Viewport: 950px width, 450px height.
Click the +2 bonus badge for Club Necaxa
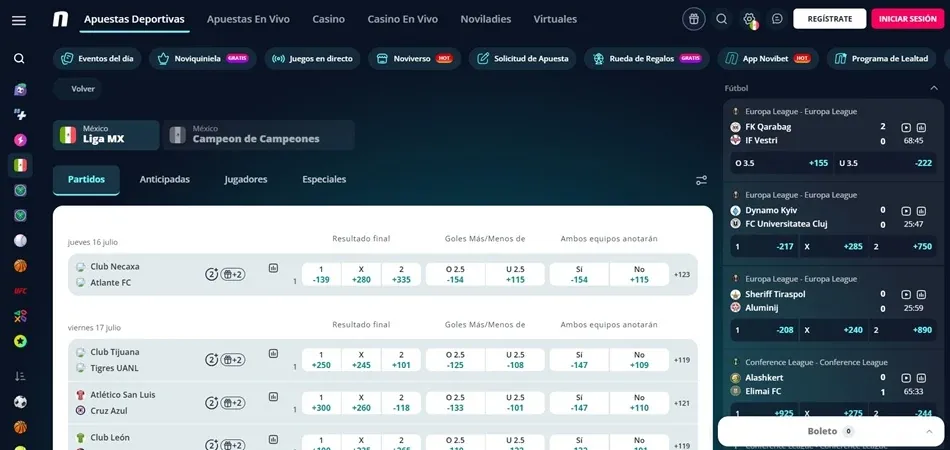[233, 274]
